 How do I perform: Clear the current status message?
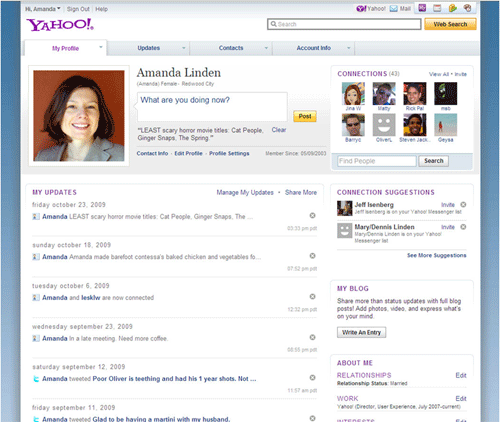tap(279, 130)
